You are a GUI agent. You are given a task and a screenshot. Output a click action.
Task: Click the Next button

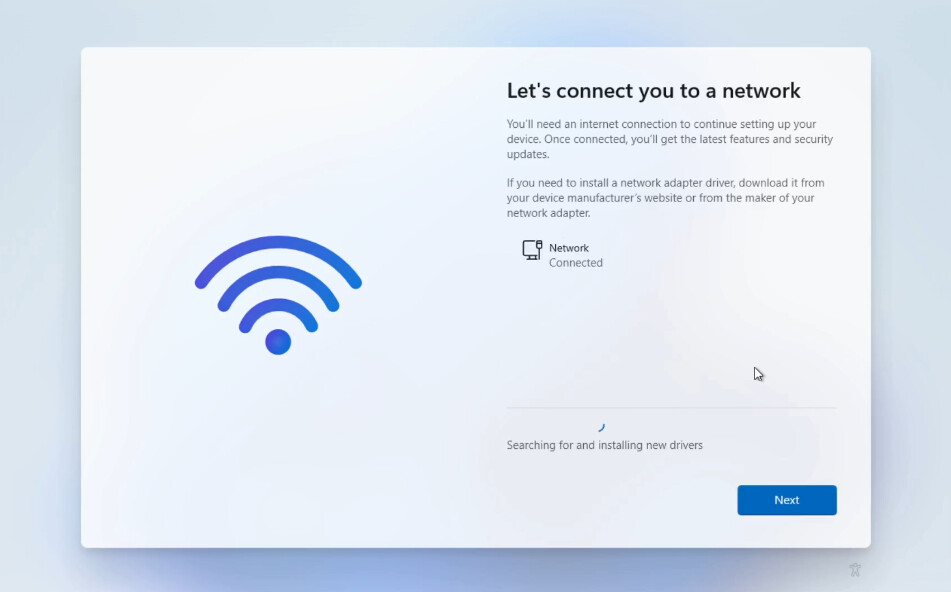coord(787,500)
